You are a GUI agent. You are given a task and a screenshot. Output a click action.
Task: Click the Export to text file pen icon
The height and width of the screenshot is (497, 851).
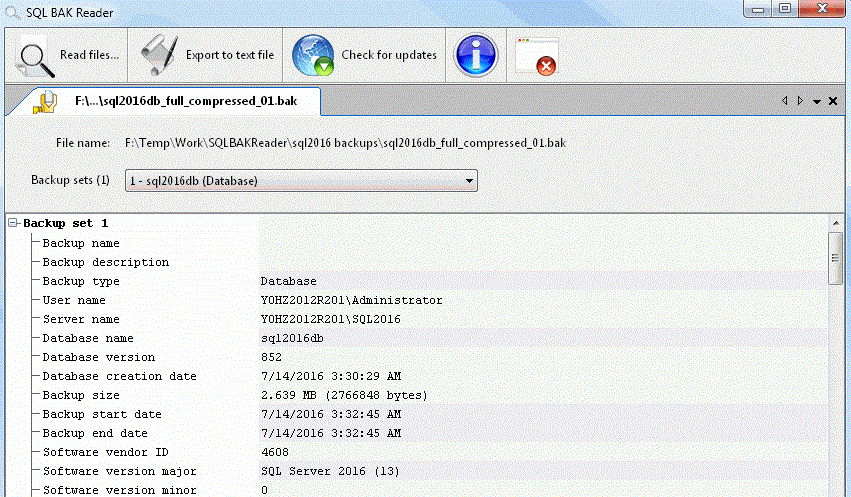coord(158,55)
